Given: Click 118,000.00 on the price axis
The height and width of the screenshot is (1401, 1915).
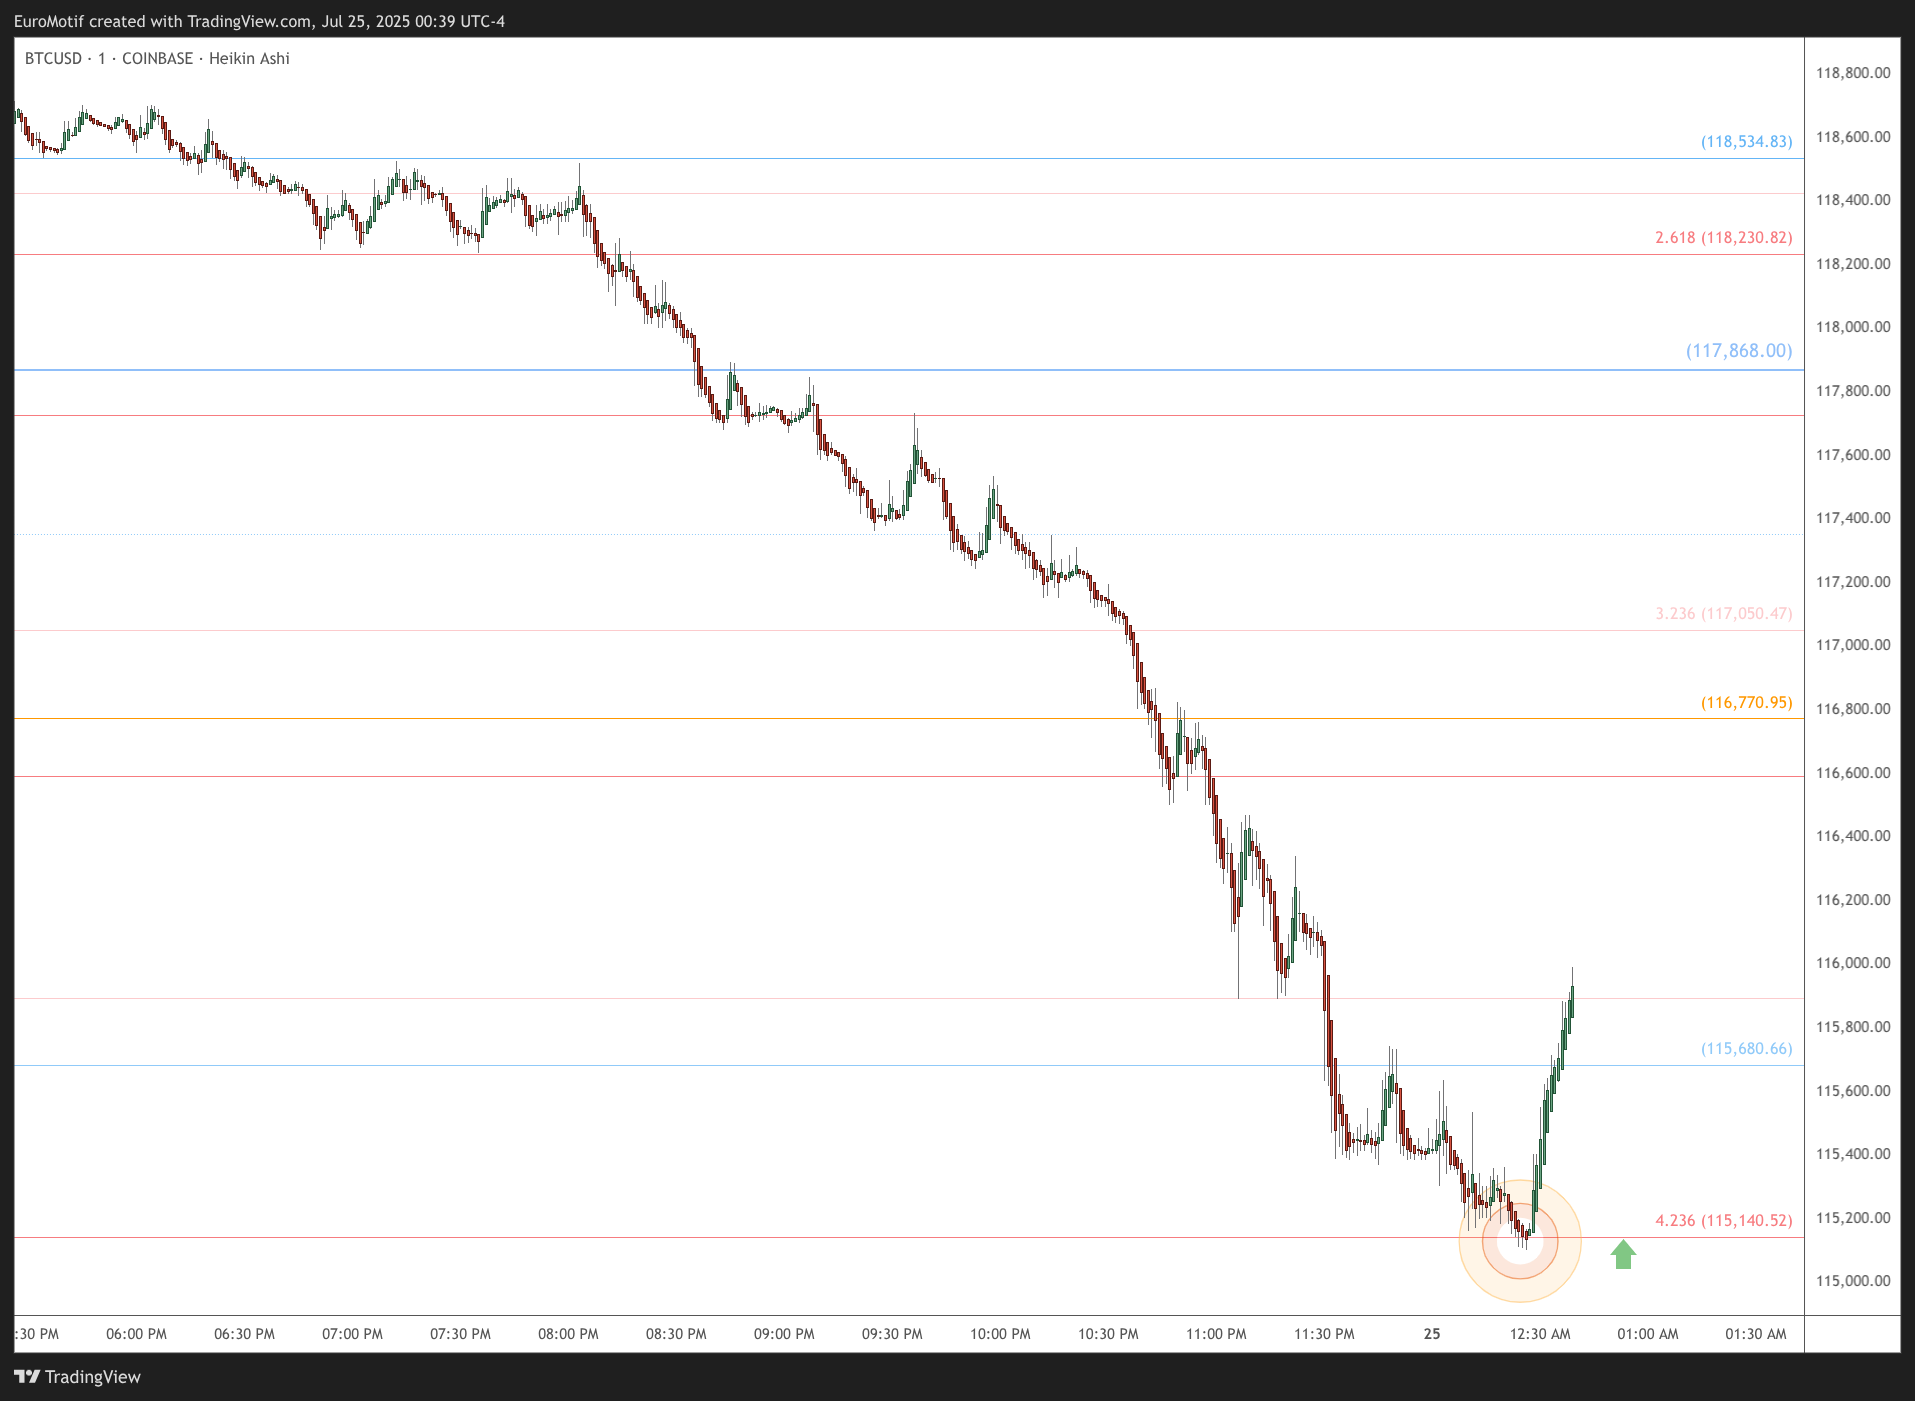Looking at the screenshot, I should (1853, 327).
